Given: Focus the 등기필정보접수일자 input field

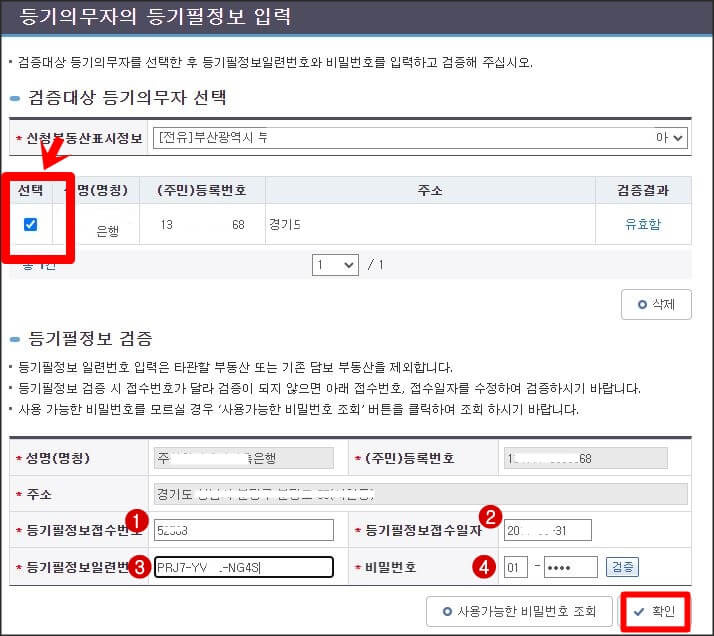Looking at the screenshot, I should 547,530.
